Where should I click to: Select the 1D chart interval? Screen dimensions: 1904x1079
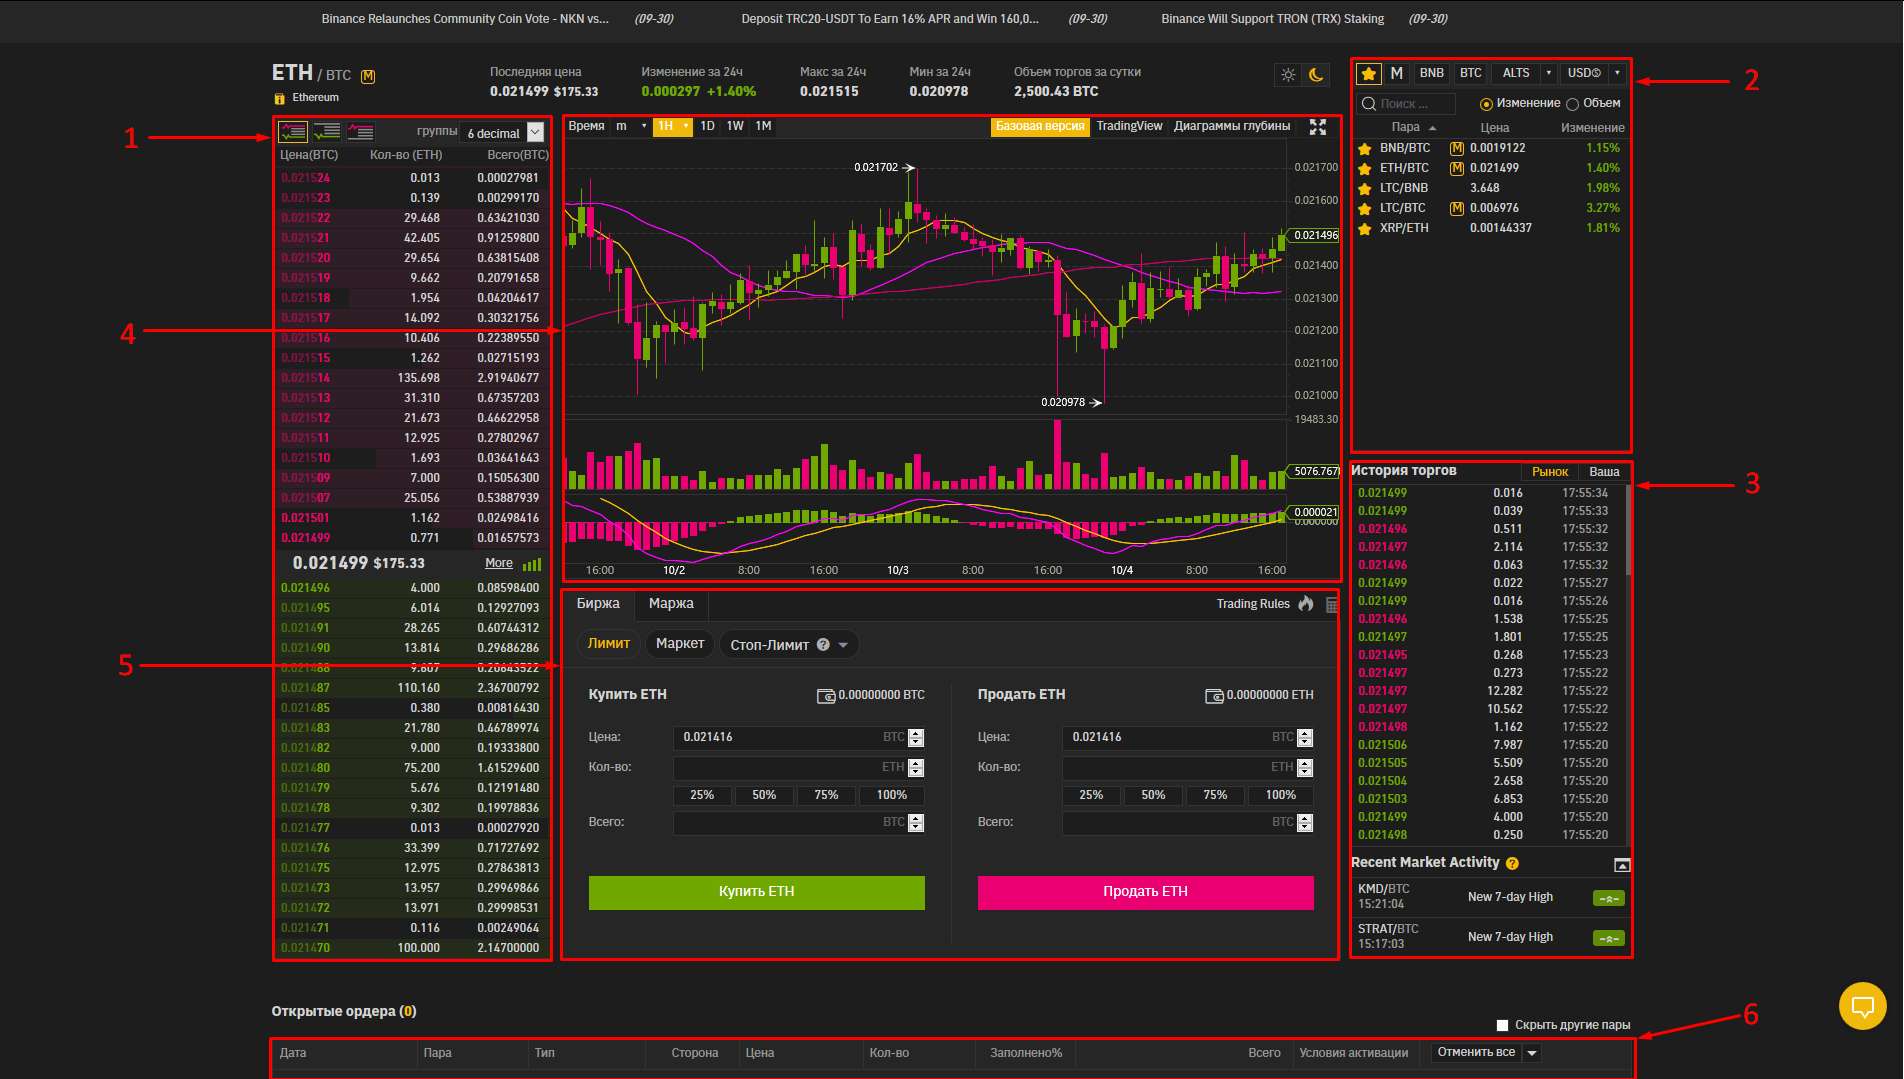[x=707, y=126]
